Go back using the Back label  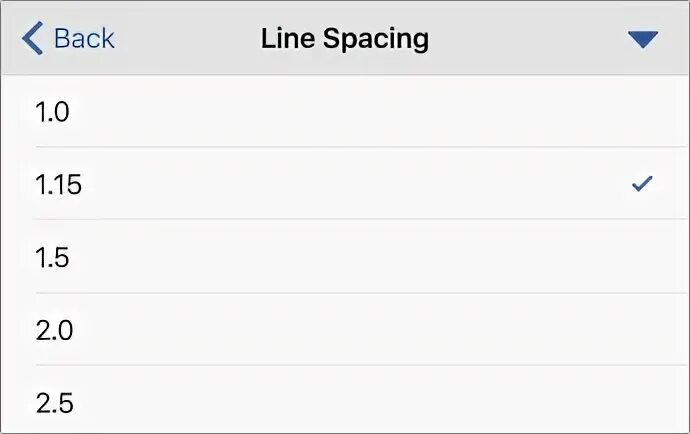[84, 39]
